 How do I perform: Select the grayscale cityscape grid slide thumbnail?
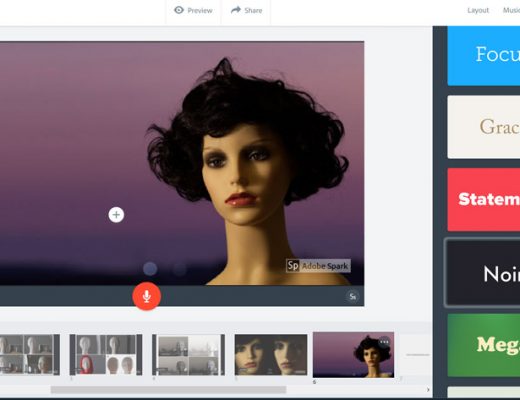point(188,355)
